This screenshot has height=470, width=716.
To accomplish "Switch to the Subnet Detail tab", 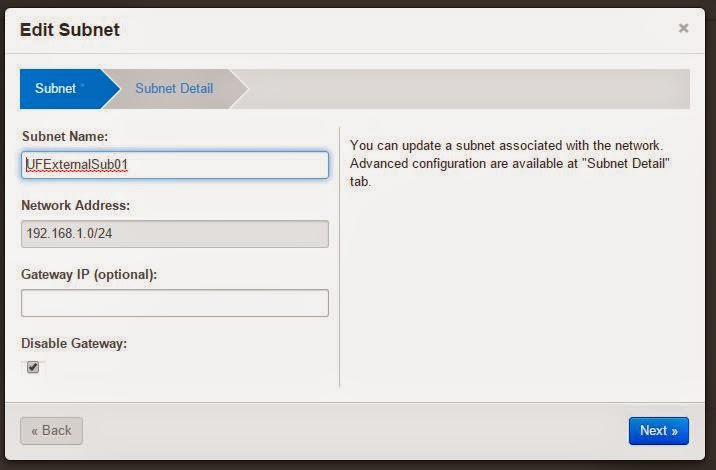I will (x=174, y=89).
